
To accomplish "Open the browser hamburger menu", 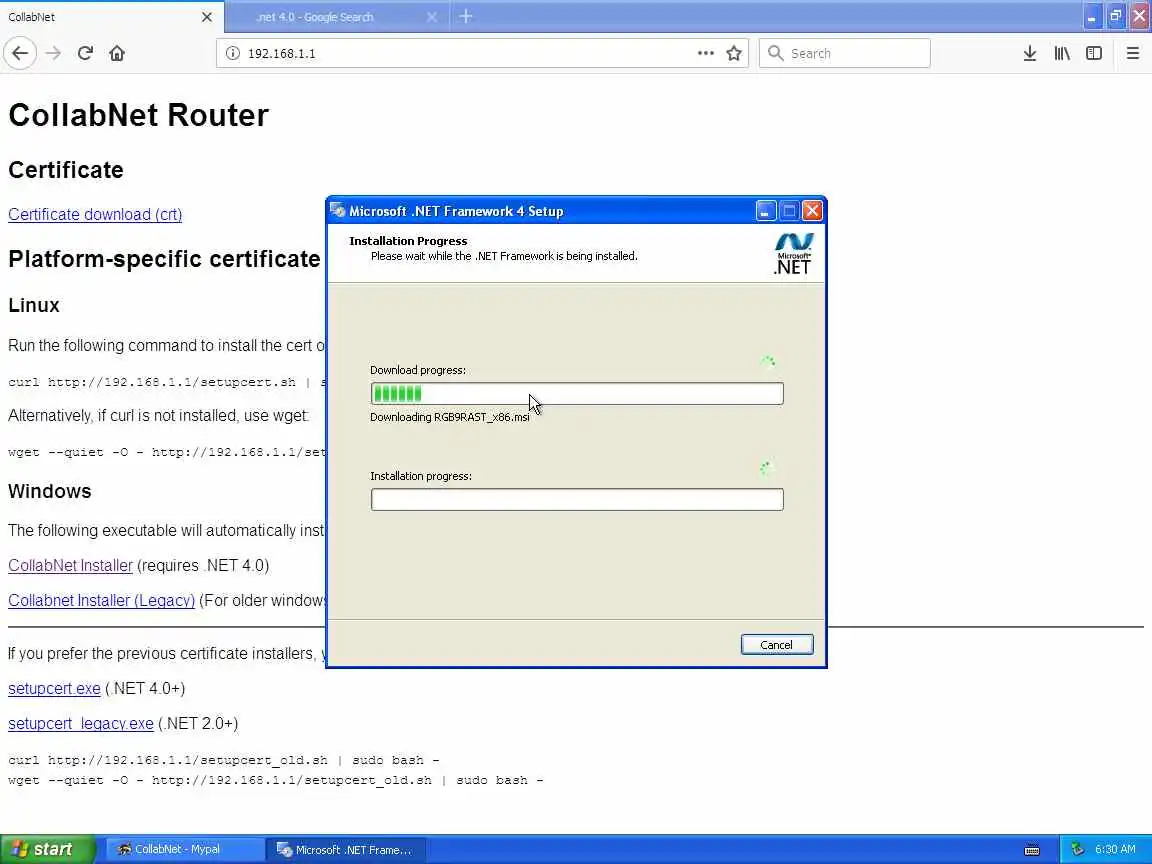I will (x=1132, y=53).
